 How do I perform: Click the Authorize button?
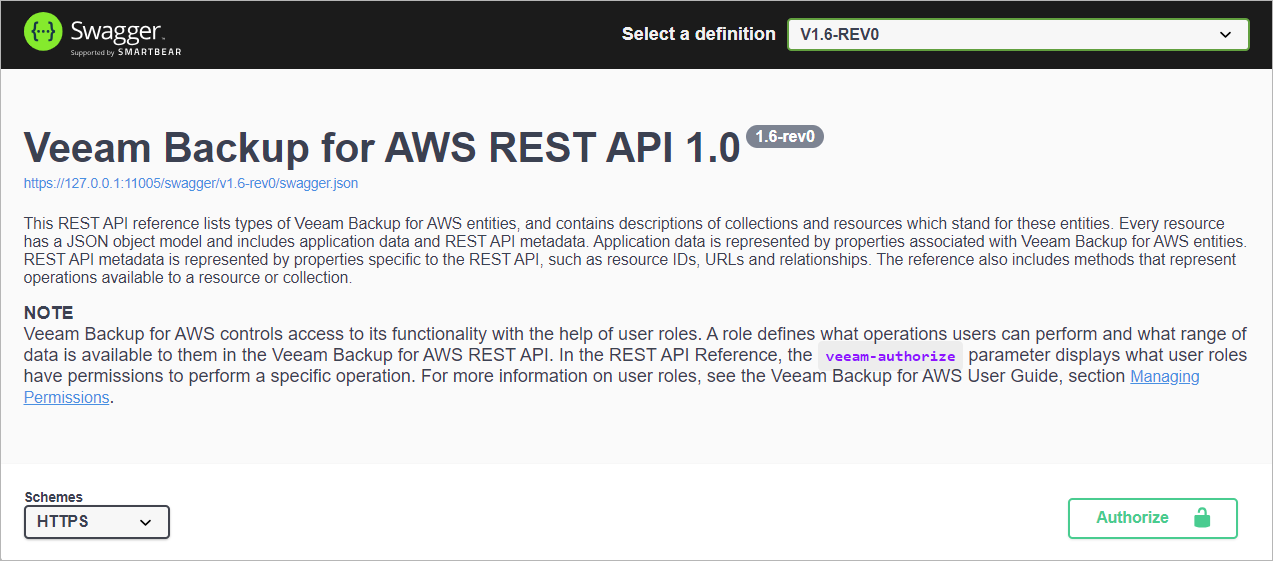1153,518
